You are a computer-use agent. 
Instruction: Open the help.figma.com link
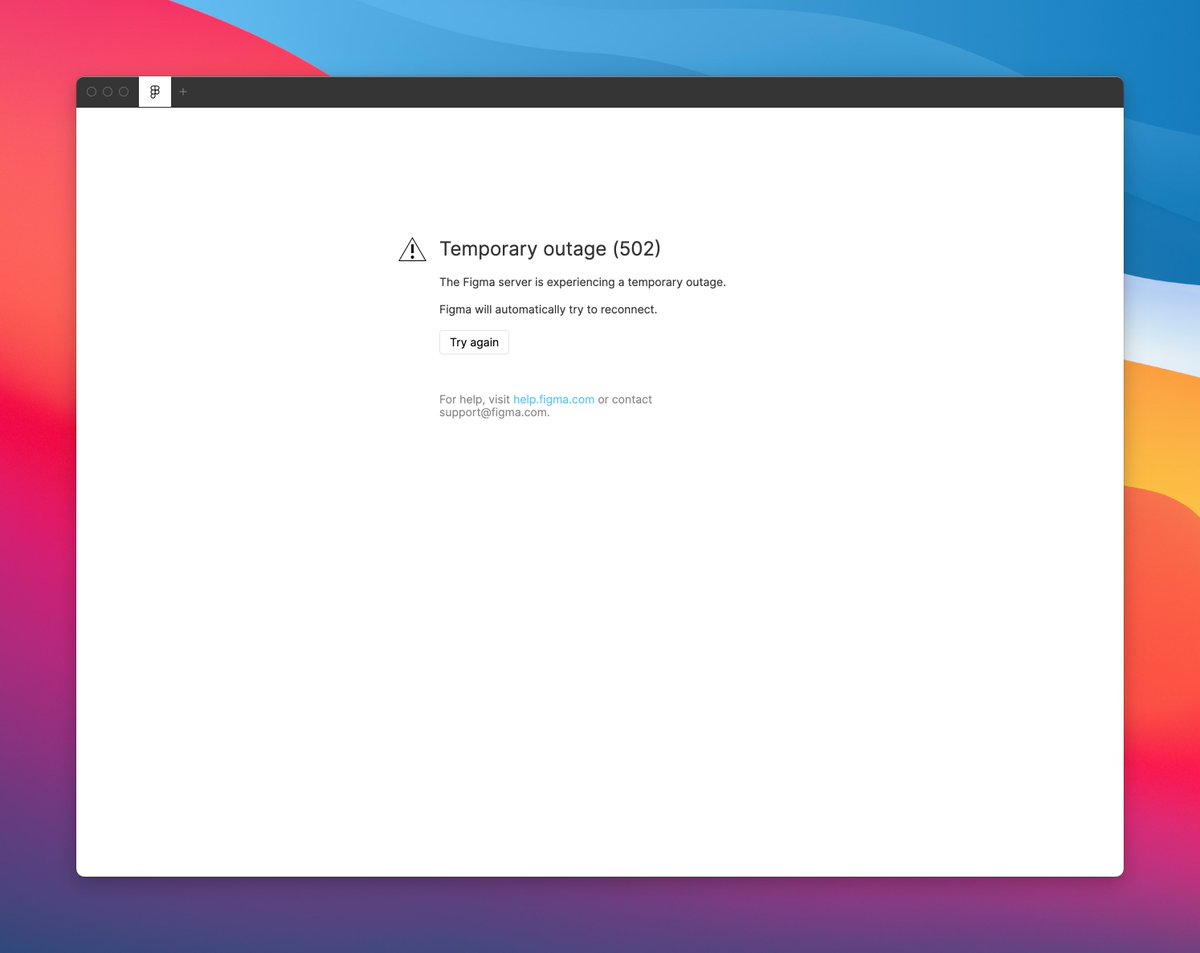[x=553, y=399]
